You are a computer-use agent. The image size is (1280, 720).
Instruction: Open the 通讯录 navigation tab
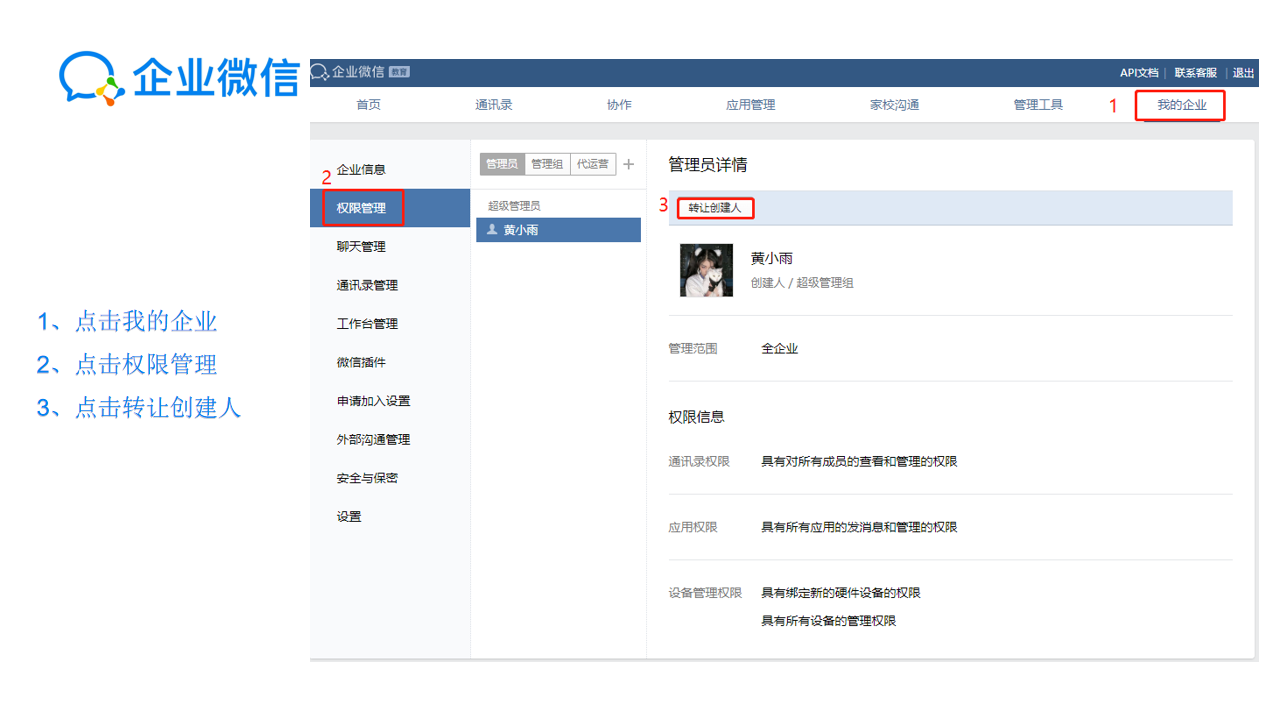tap(493, 105)
